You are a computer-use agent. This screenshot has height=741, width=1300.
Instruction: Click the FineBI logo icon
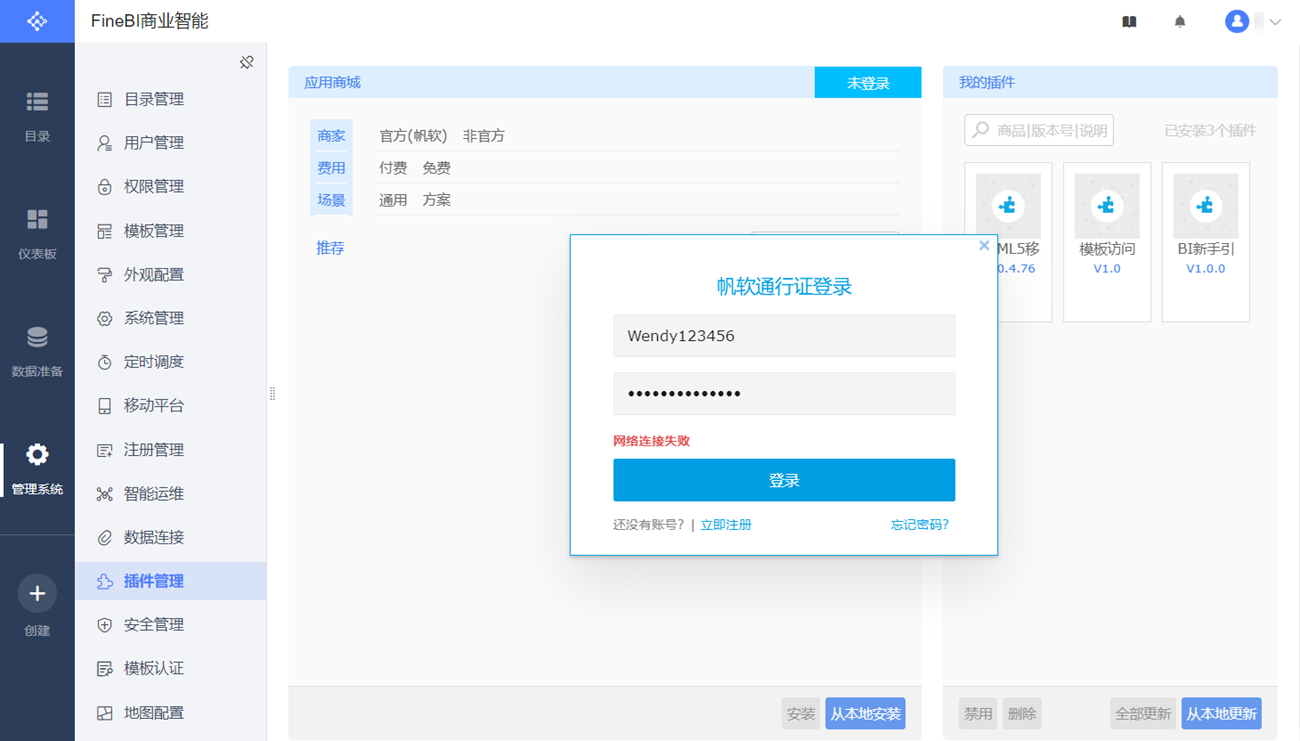click(x=37, y=21)
